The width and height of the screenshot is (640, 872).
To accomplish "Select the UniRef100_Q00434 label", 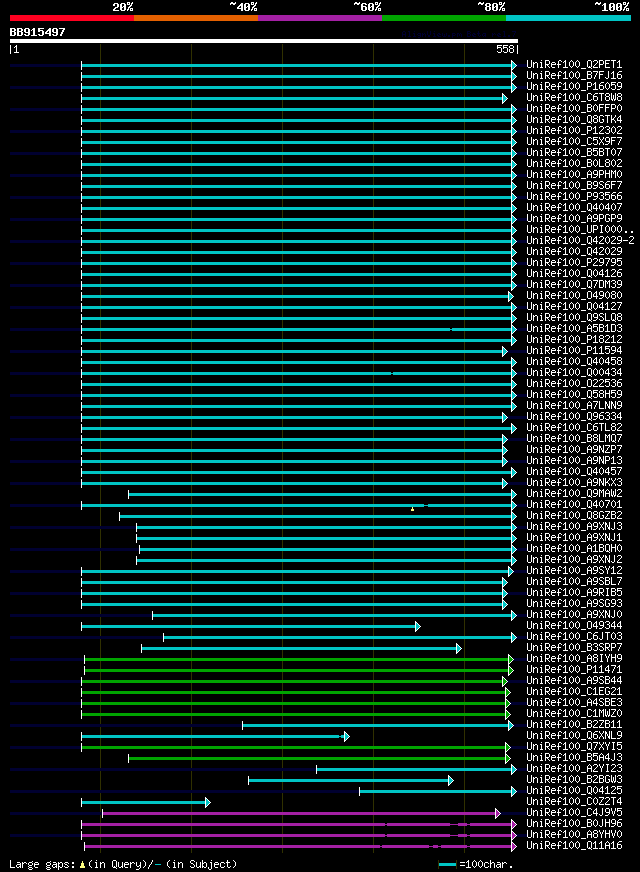I will click(574, 372).
